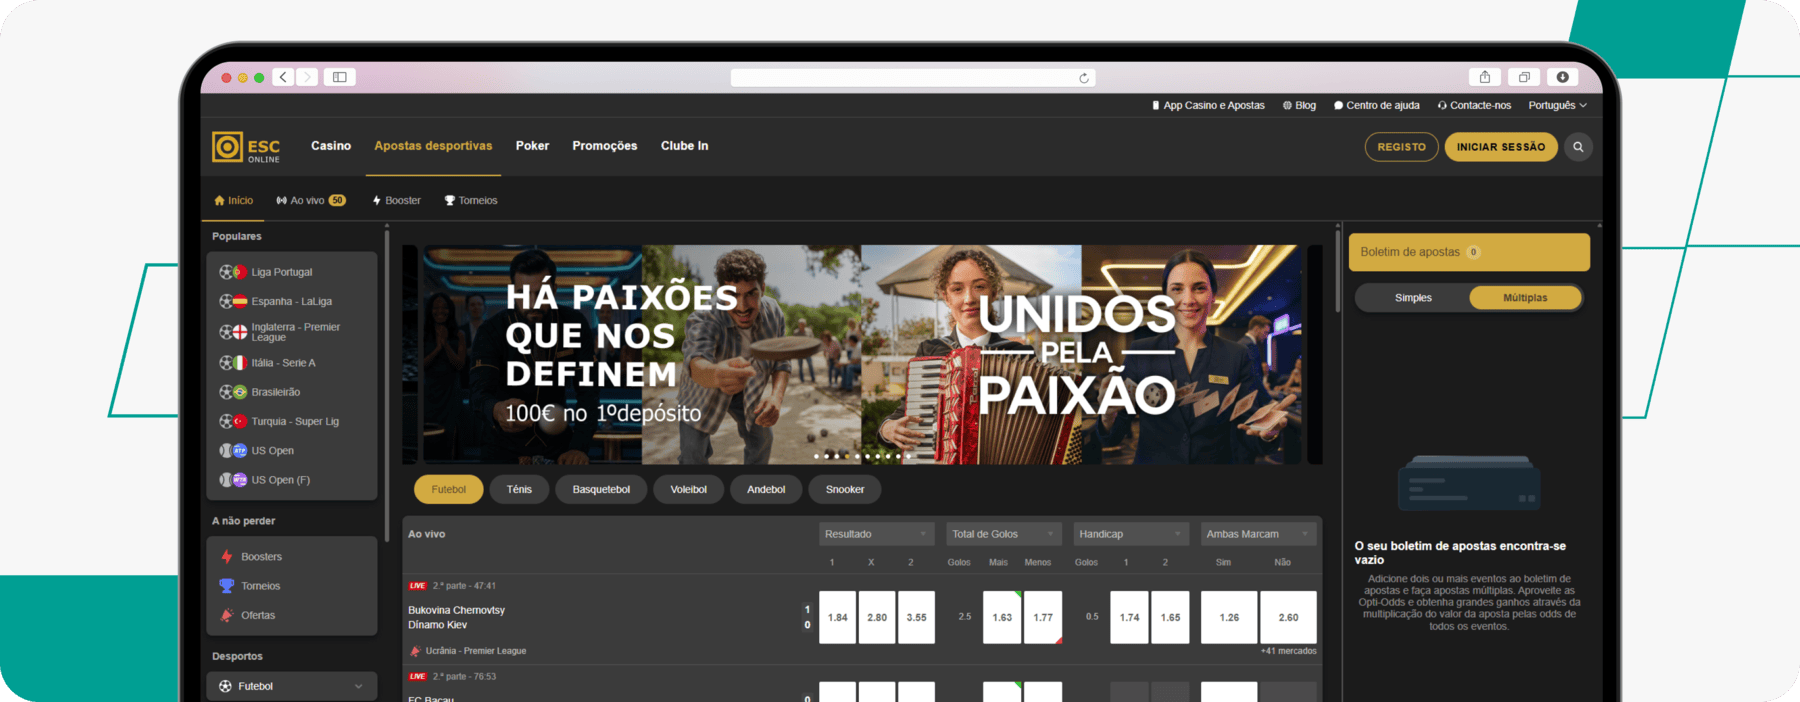The height and width of the screenshot is (702, 1800).
Task: Switch to the Booster tab
Action: (x=397, y=200)
